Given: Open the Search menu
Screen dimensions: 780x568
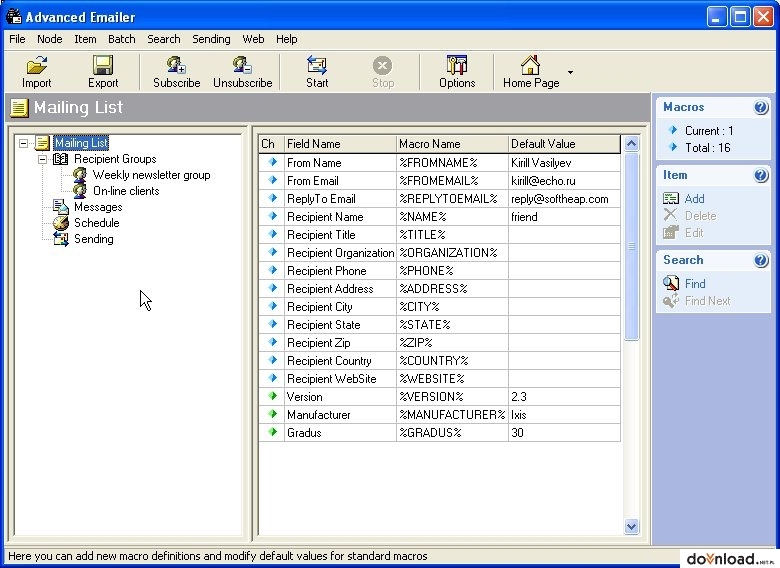Looking at the screenshot, I should [x=164, y=39].
